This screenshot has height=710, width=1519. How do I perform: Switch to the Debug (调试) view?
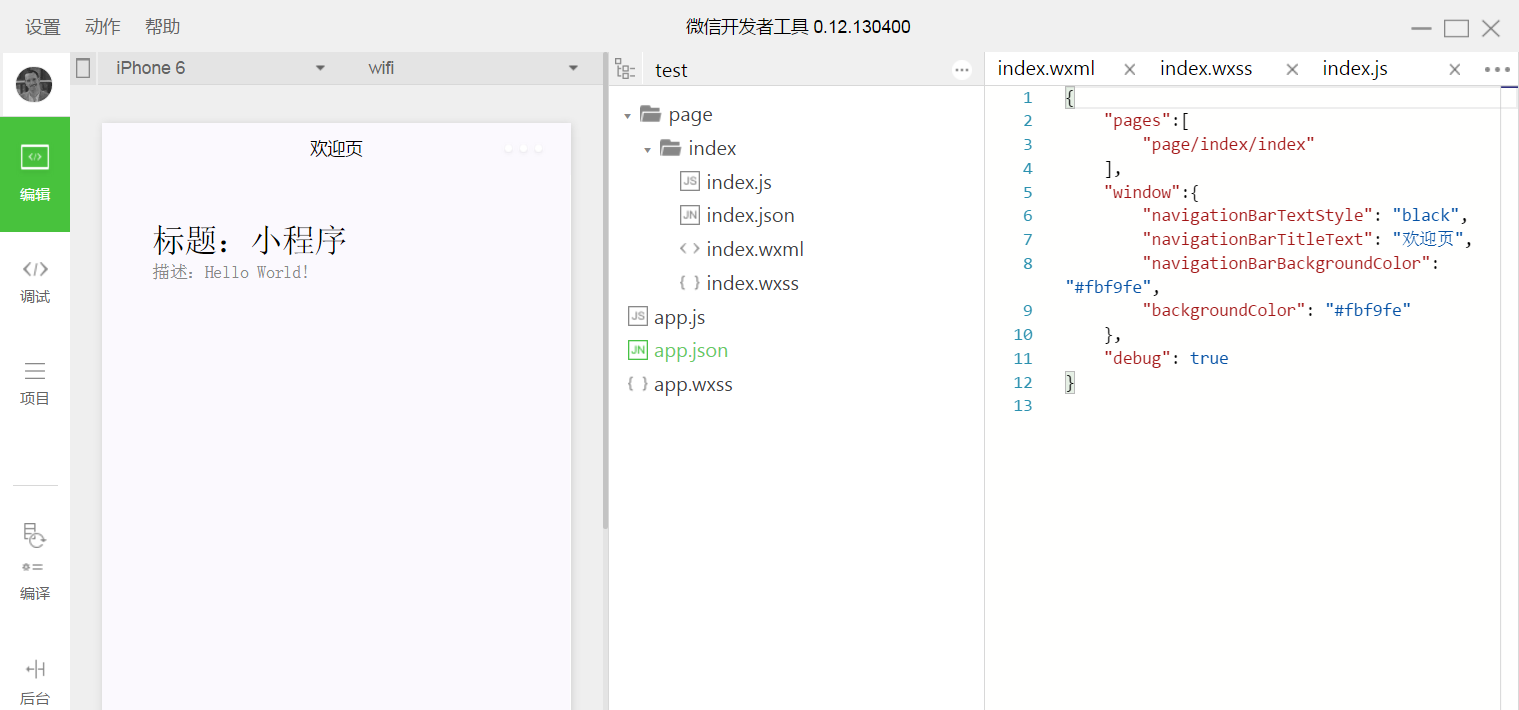35,281
